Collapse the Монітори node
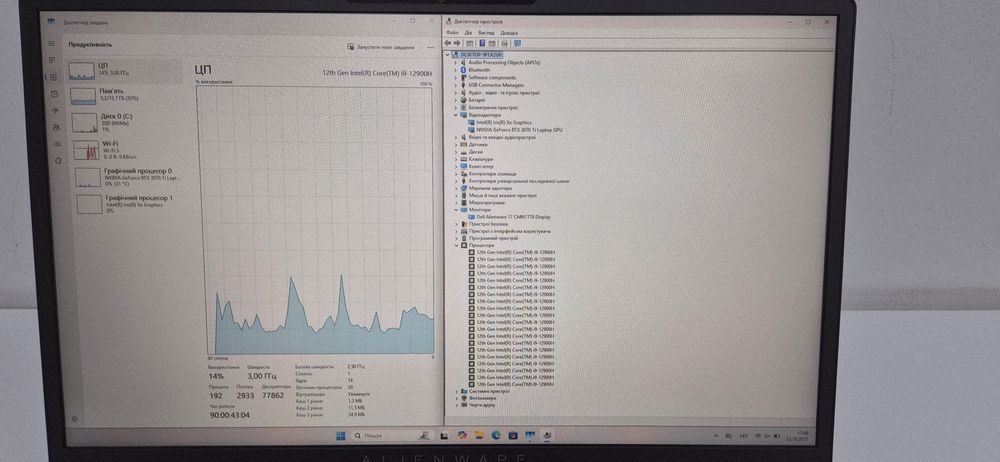 coord(456,209)
